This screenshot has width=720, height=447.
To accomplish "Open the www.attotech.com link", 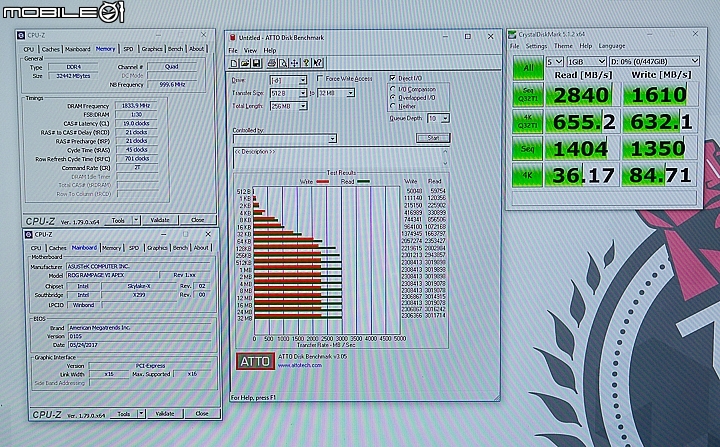I will 300,365.
